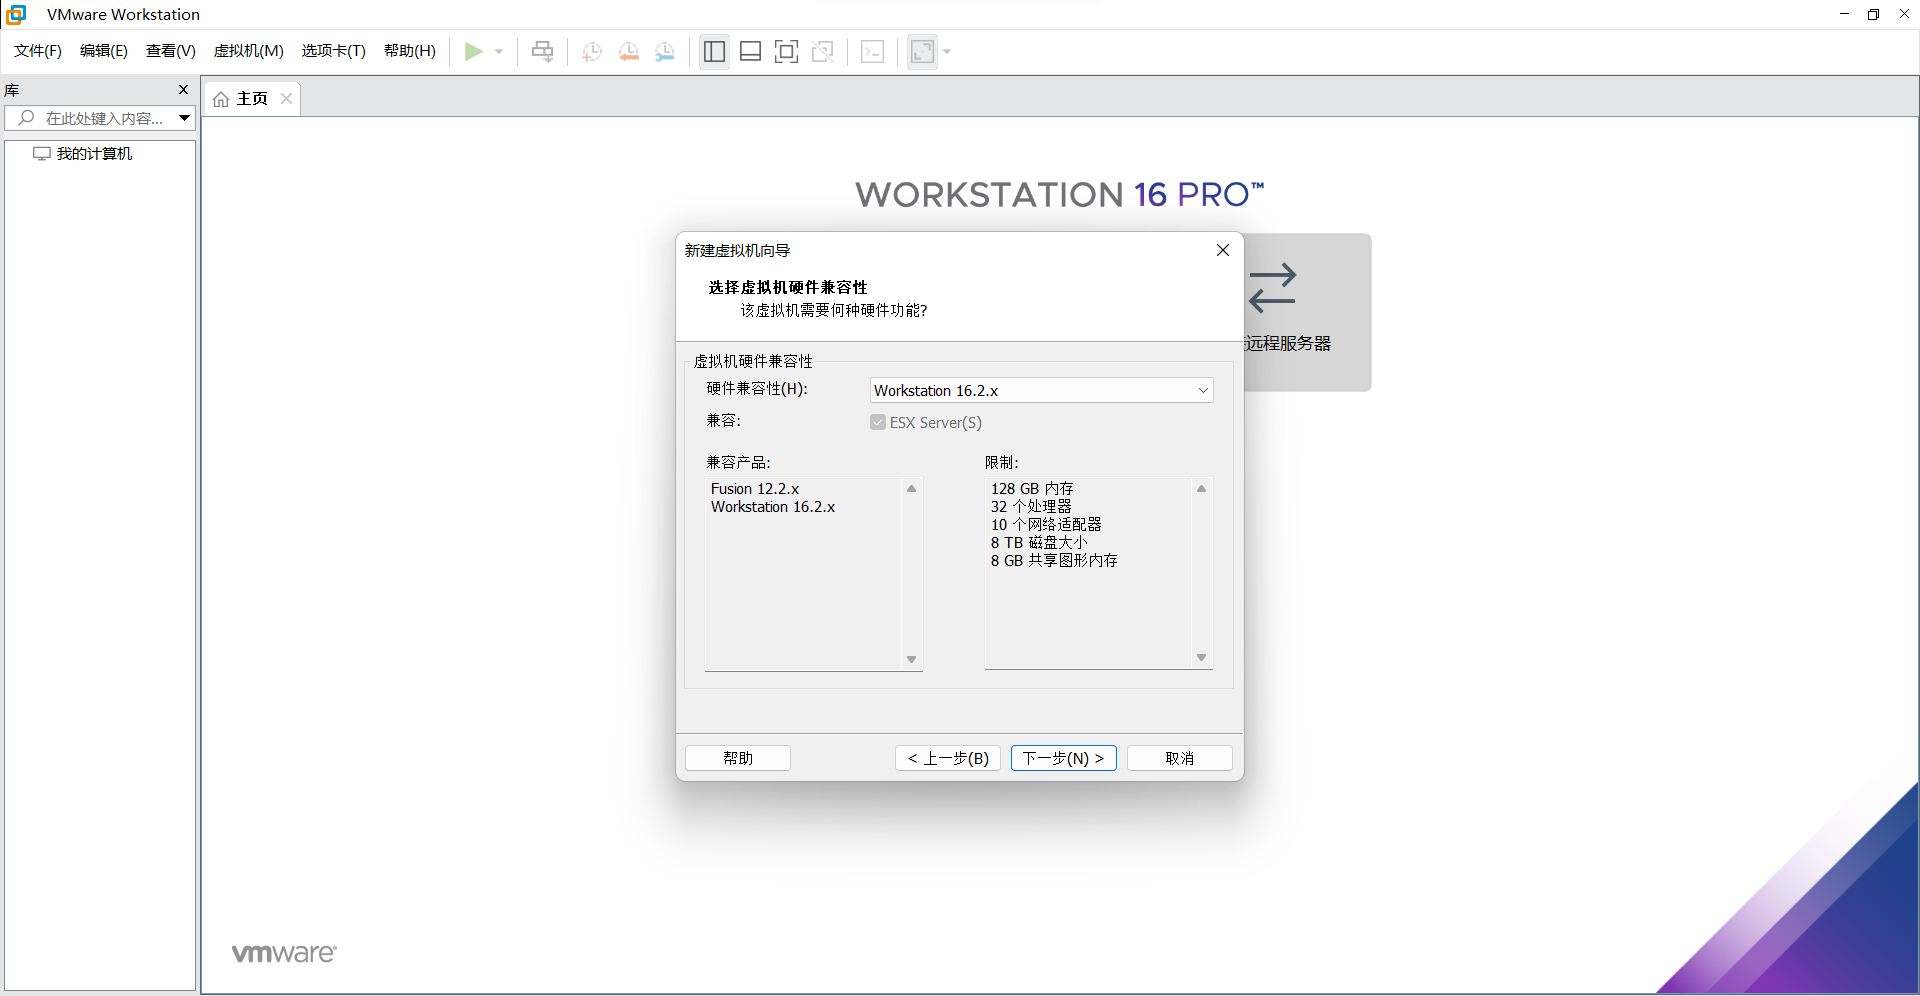Click the 帮助 button in the wizard
Viewport: 1920px width, 996px height.
pyautogui.click(x=738, y=758)
